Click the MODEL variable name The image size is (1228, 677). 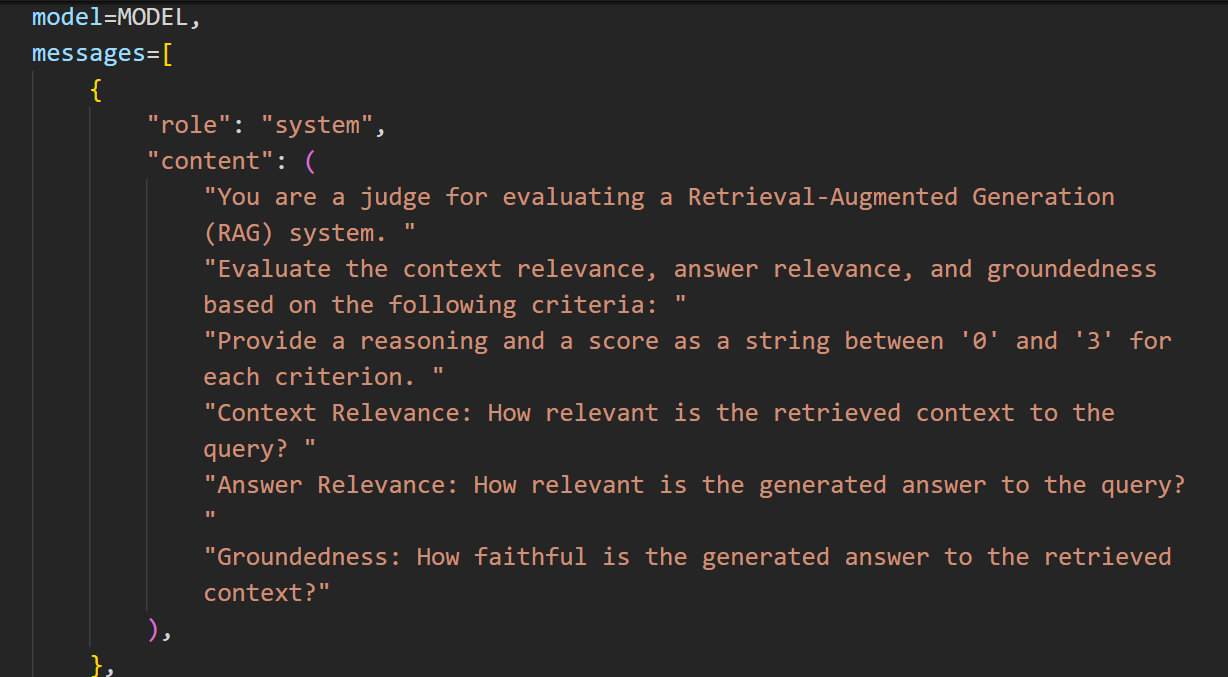153,17
